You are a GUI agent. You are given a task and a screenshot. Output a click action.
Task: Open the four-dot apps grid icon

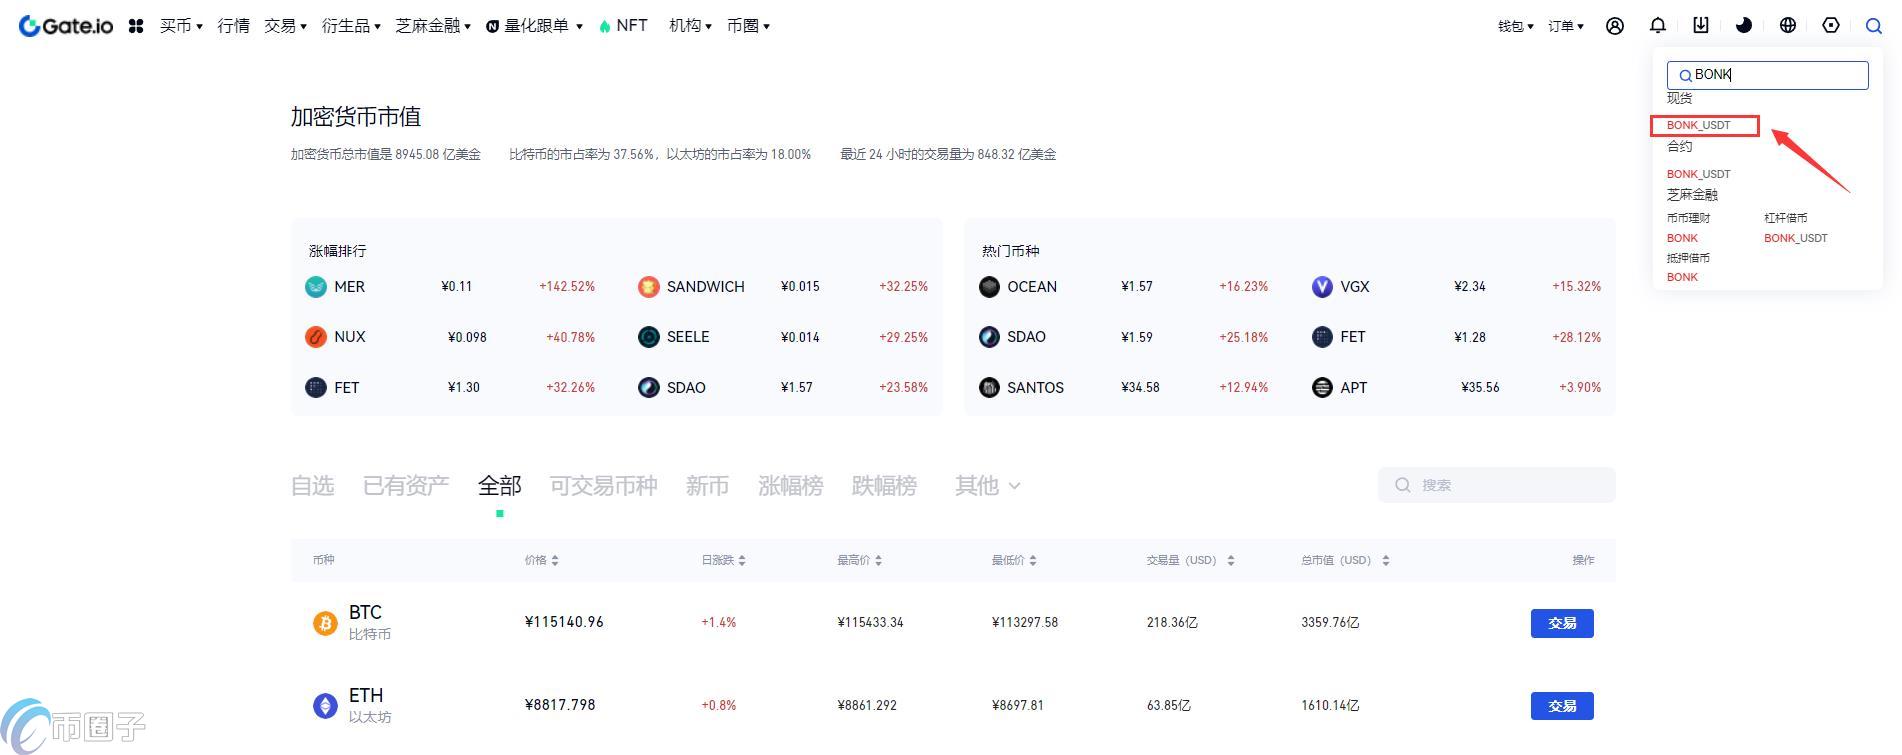pyautogui.click(x=136, y=26)
